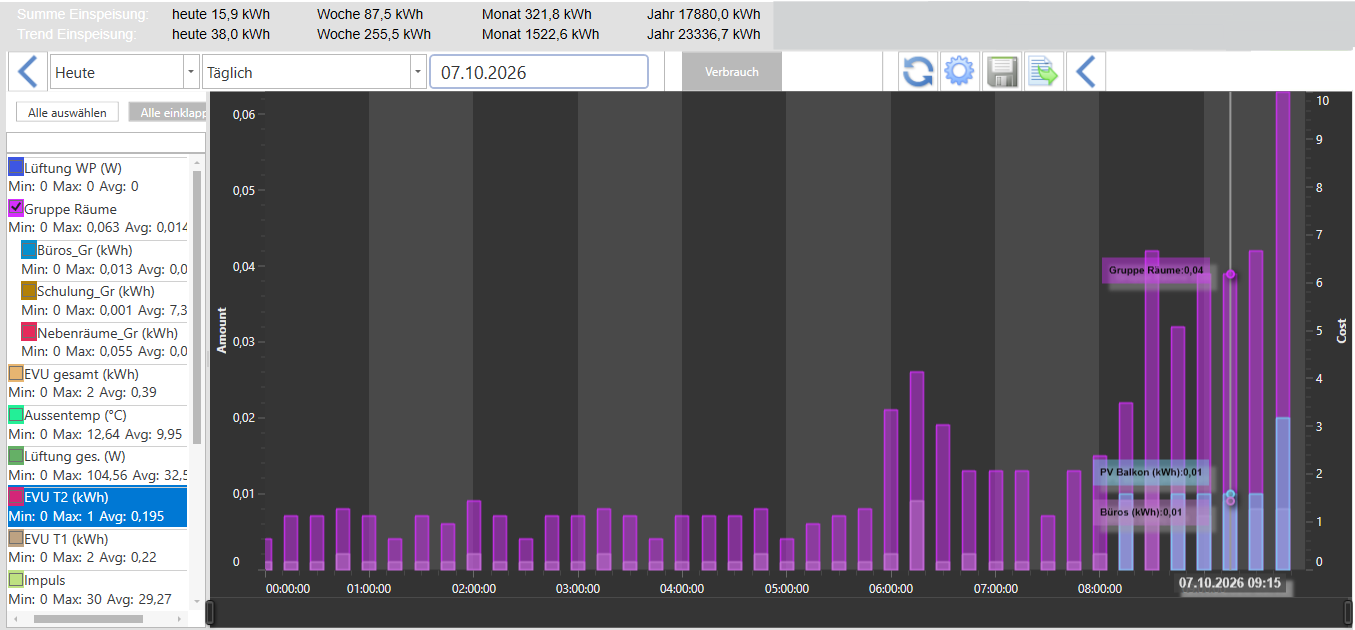
Task: Toggle the Lüftung WP (W) checkbox
Action: pyautogui.click(x=16, y=167)
